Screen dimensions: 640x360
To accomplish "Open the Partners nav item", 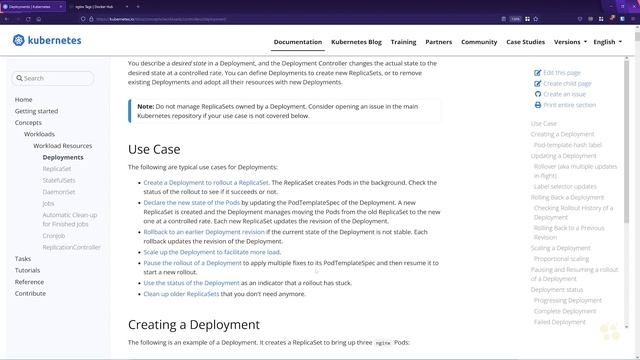I will pyautogui.click(x=438, y=42).
